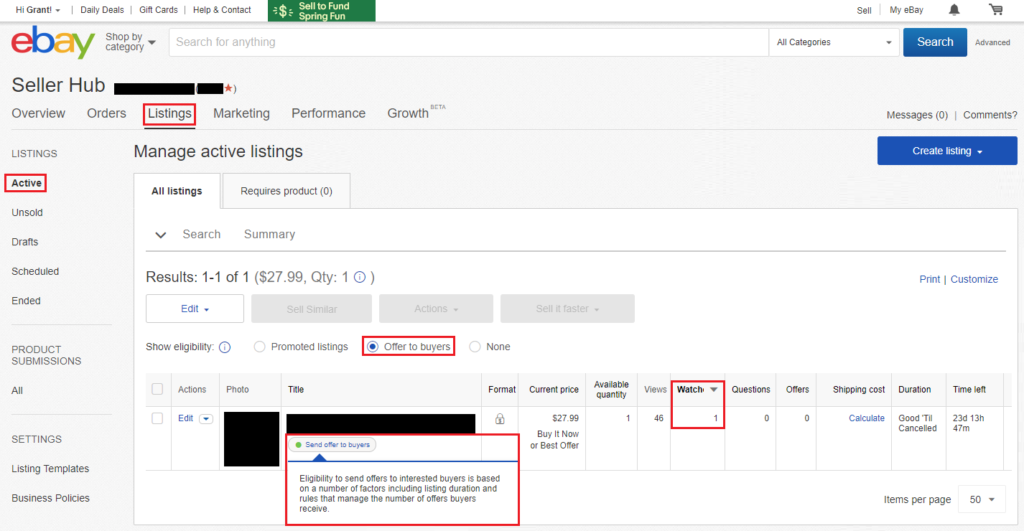Viewport: 1024px width, 531px height.
Task: Open Ended listings in sidebar
Action: (26, 300)
